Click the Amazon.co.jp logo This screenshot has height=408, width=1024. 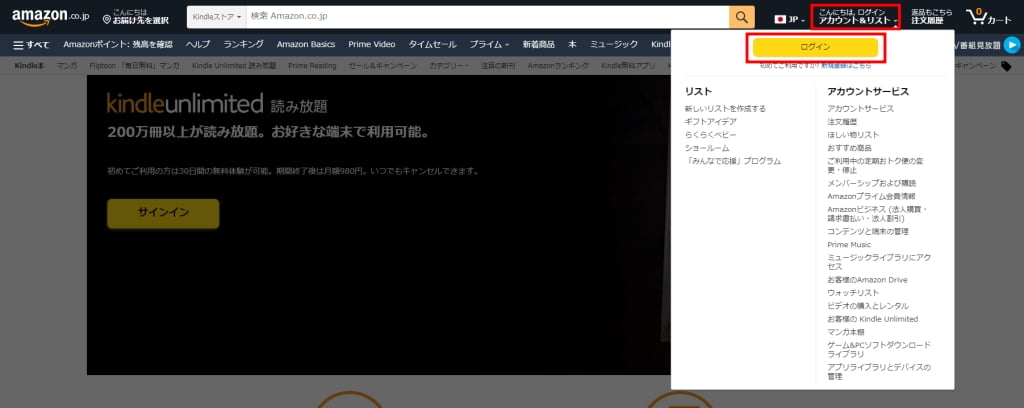click(50, 17)
